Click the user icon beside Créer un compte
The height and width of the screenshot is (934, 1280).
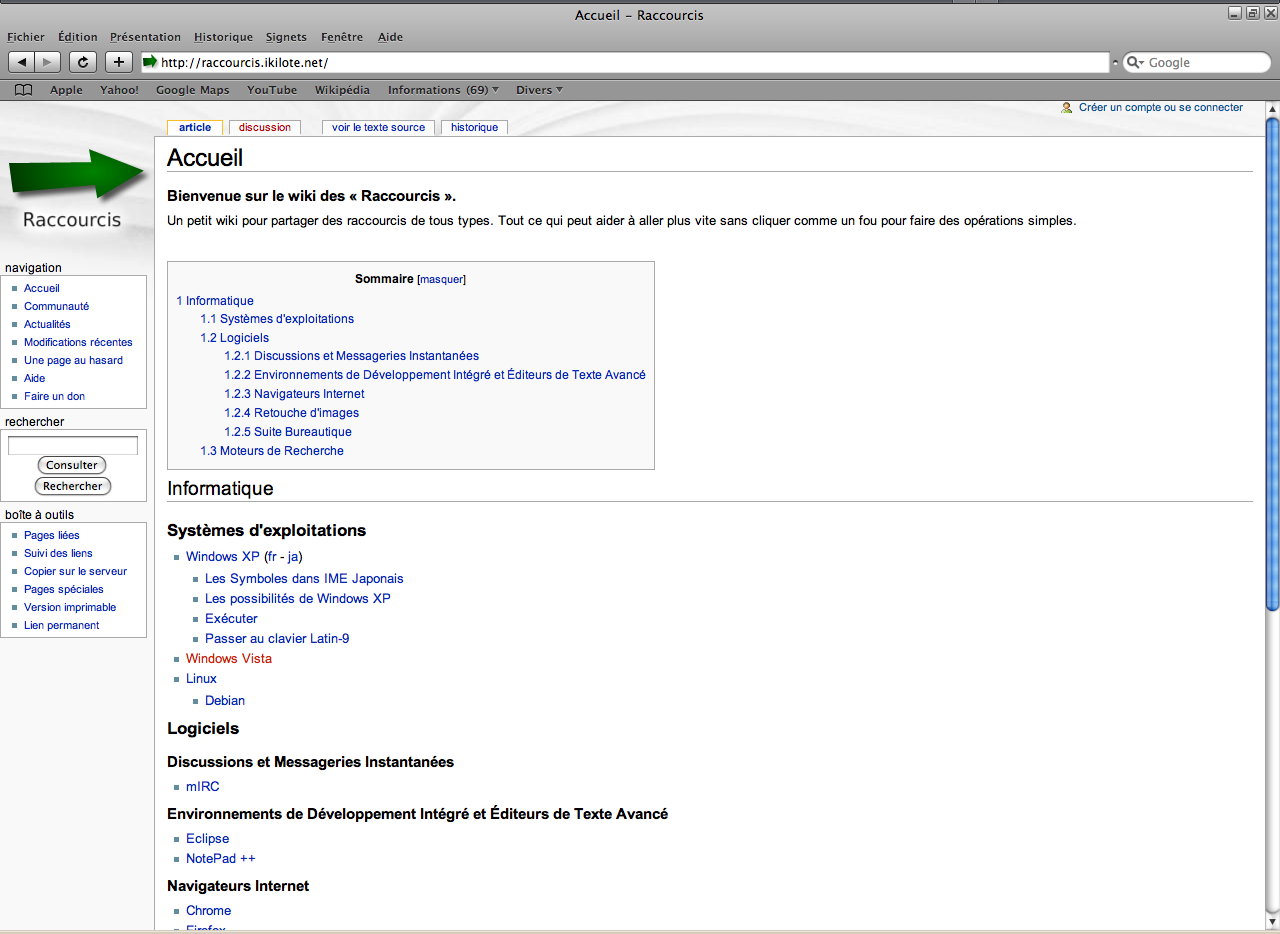coord(1067,108)
